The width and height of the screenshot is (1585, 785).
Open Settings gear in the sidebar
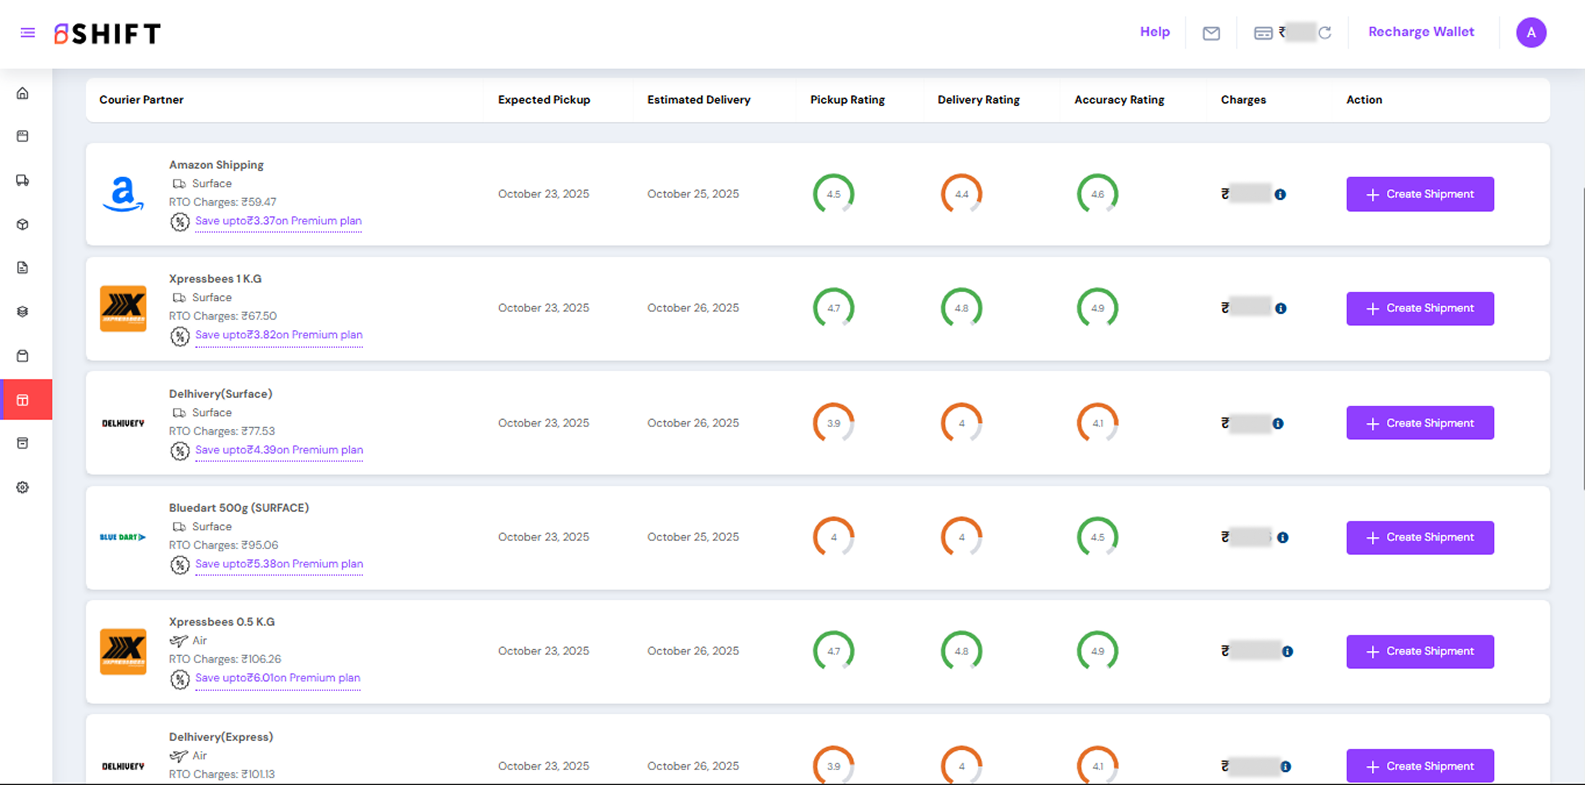tap(23, 488)
